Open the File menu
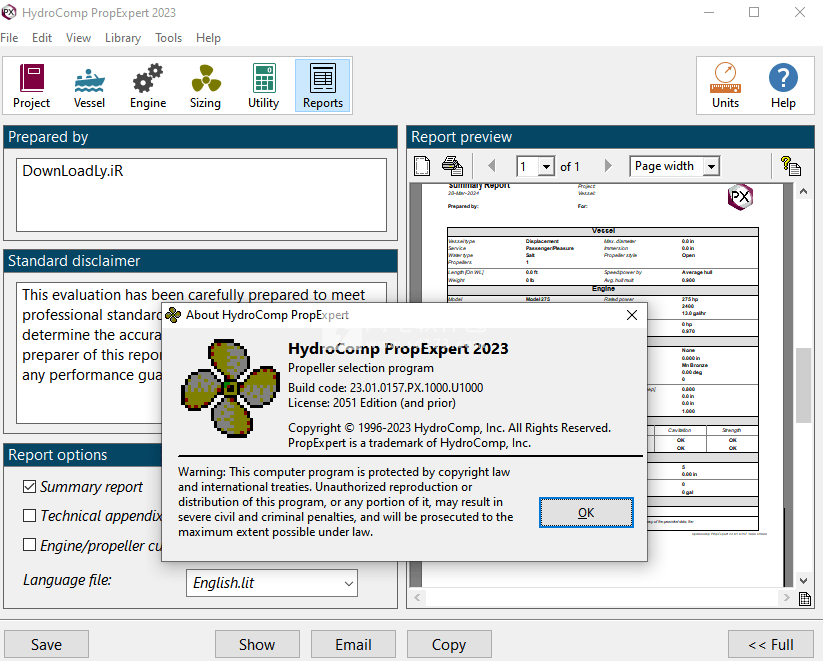Image resolution: width=823 pixels, height=661 pixels. click(9, 38)
